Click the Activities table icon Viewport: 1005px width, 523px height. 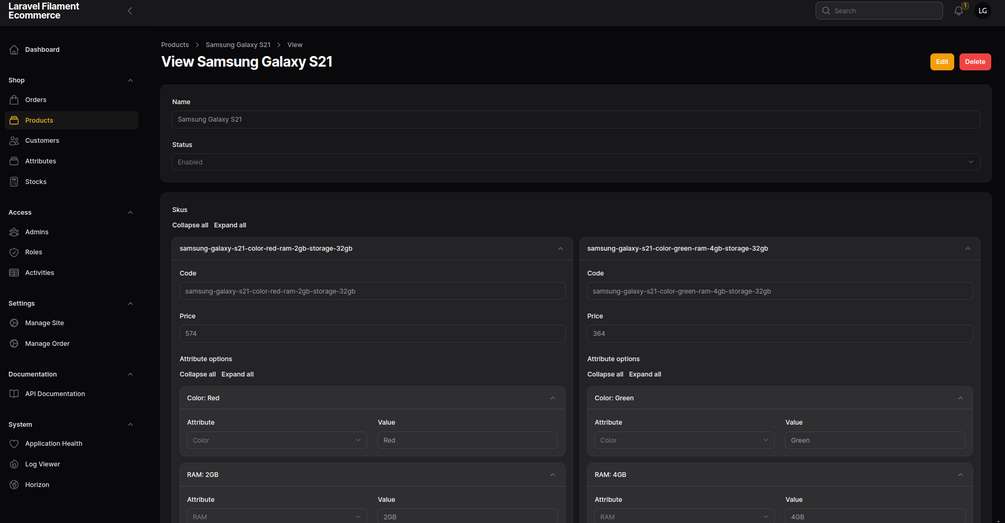click(x=14, y=273)
